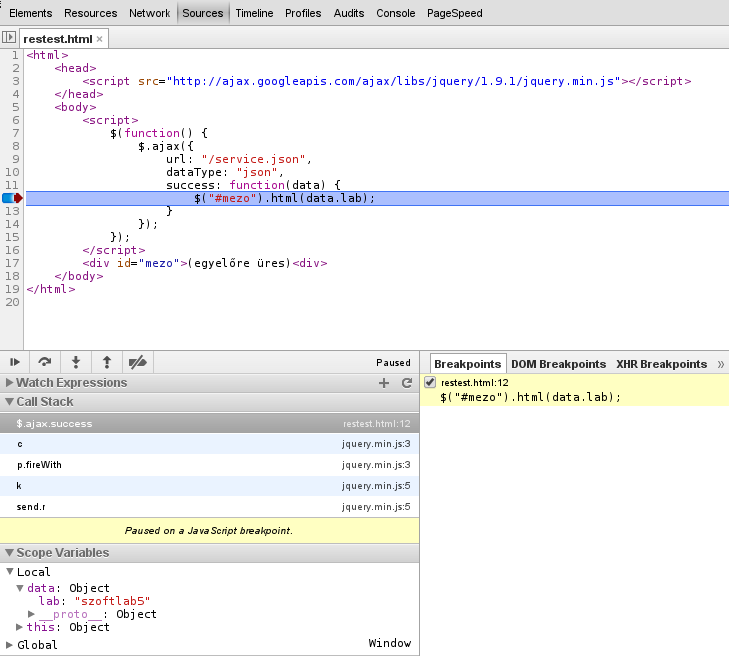Open jquery.min.js:3 link in 'c' row

coord(376,444)
